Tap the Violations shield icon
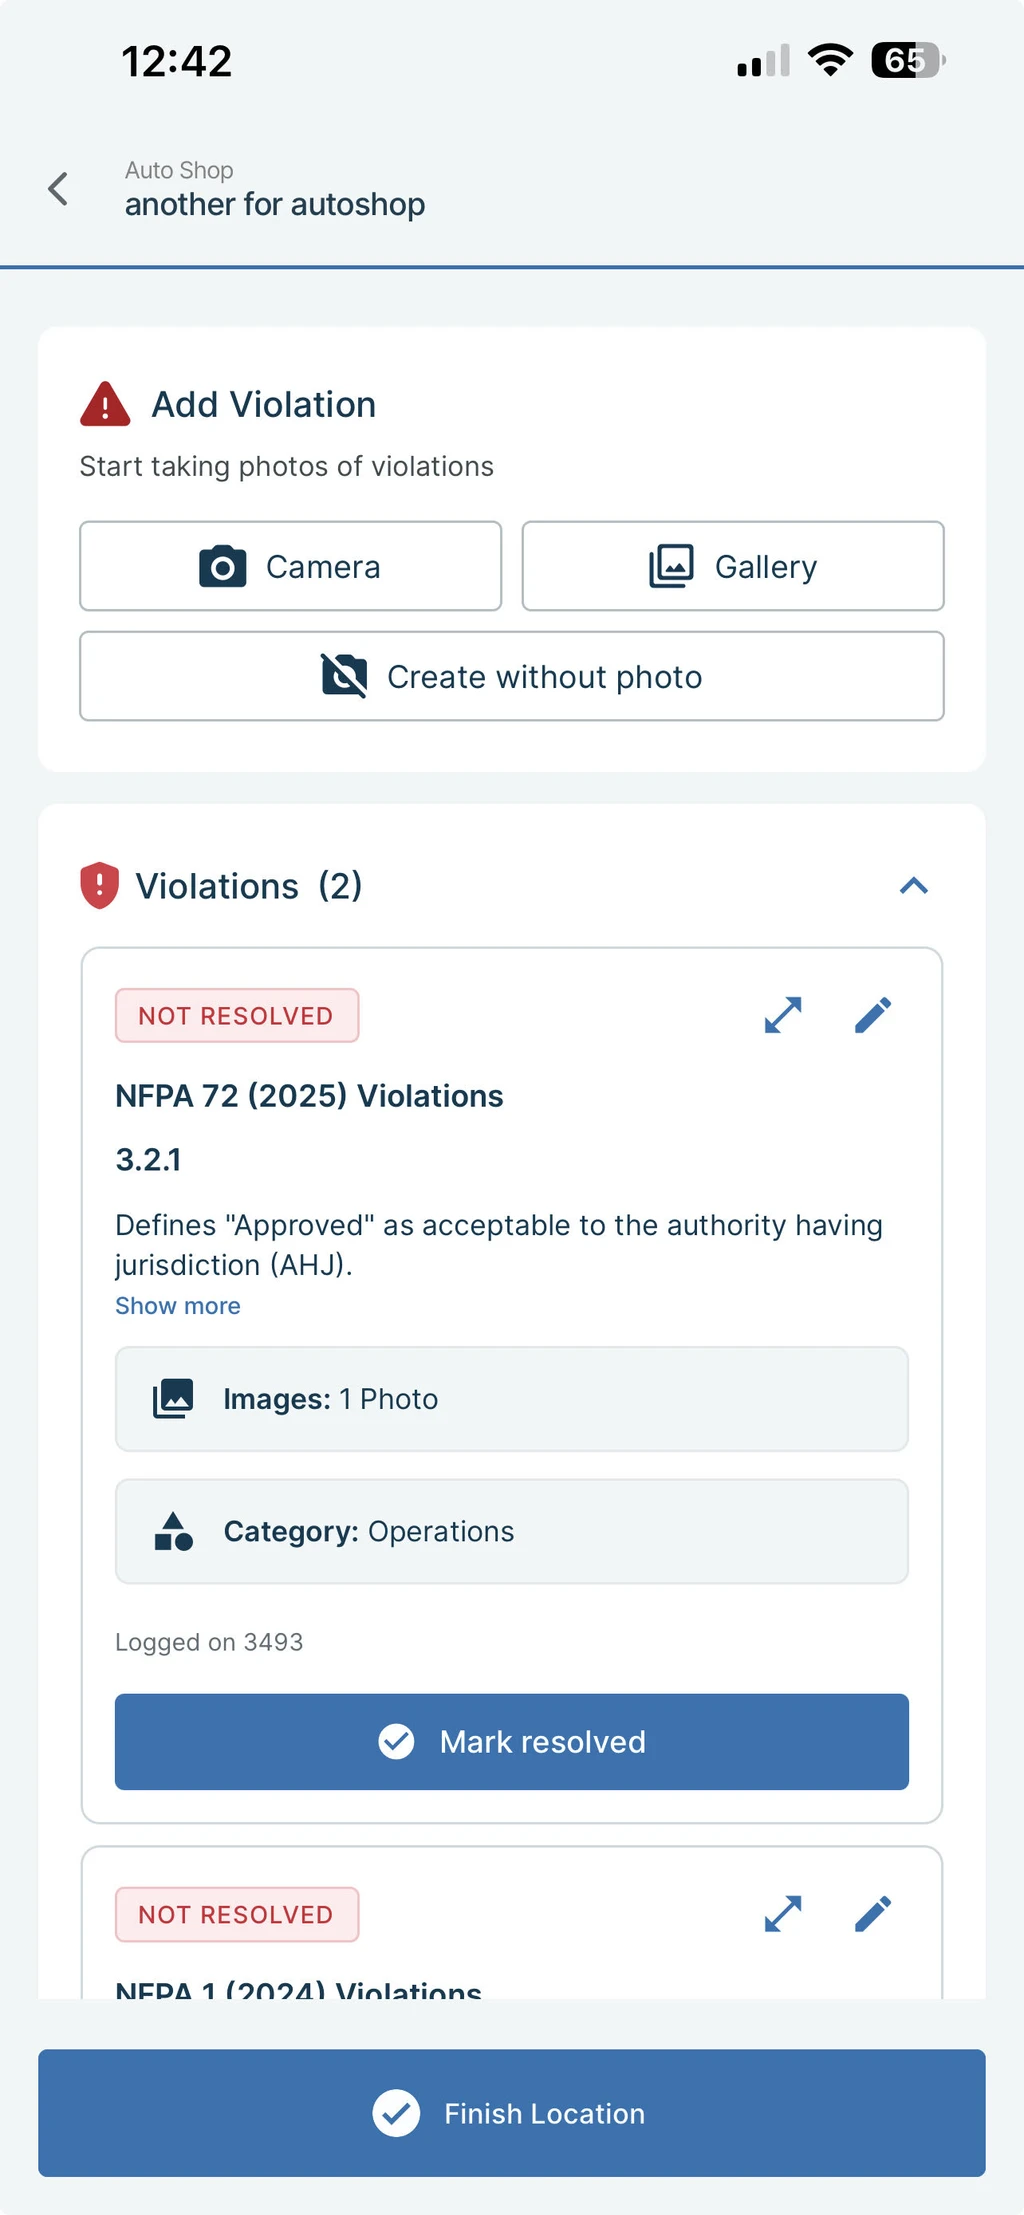 coord(99,886)
